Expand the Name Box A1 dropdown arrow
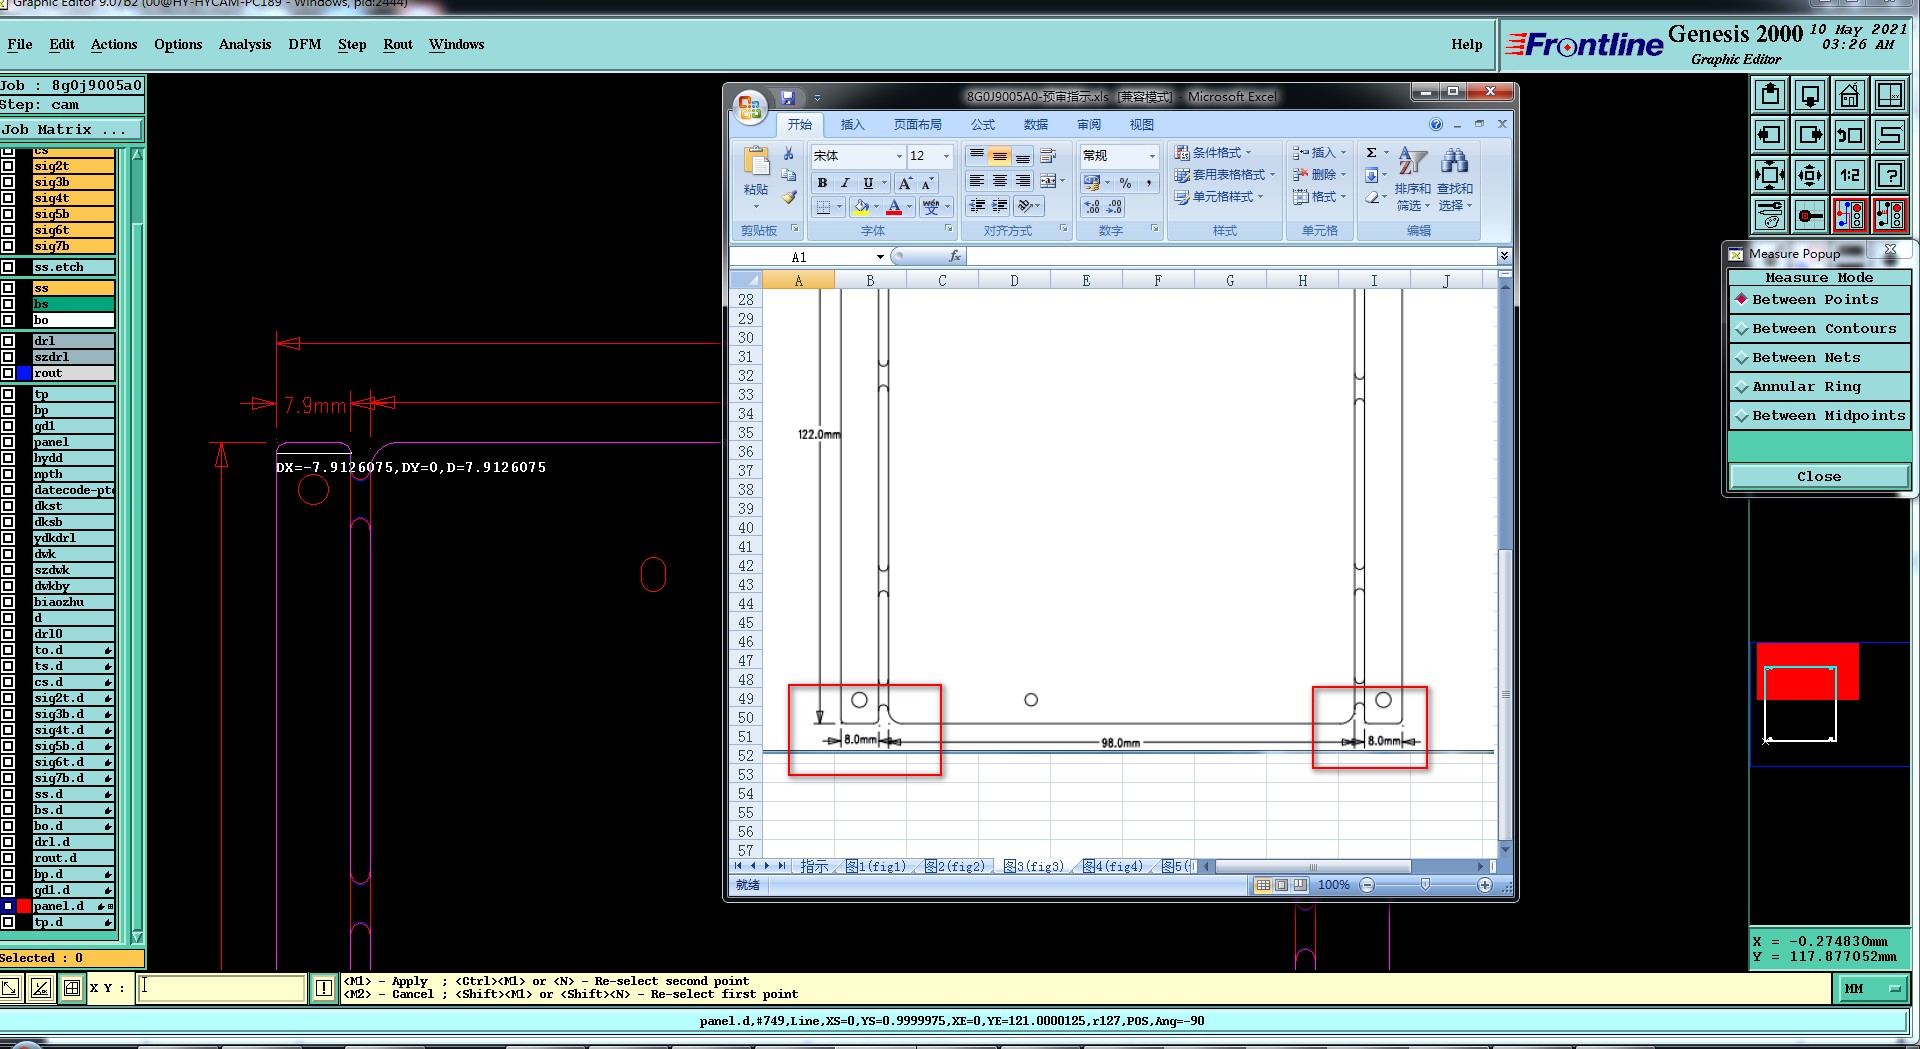This screenshot has width=1920, height=1049. (880, 257)
